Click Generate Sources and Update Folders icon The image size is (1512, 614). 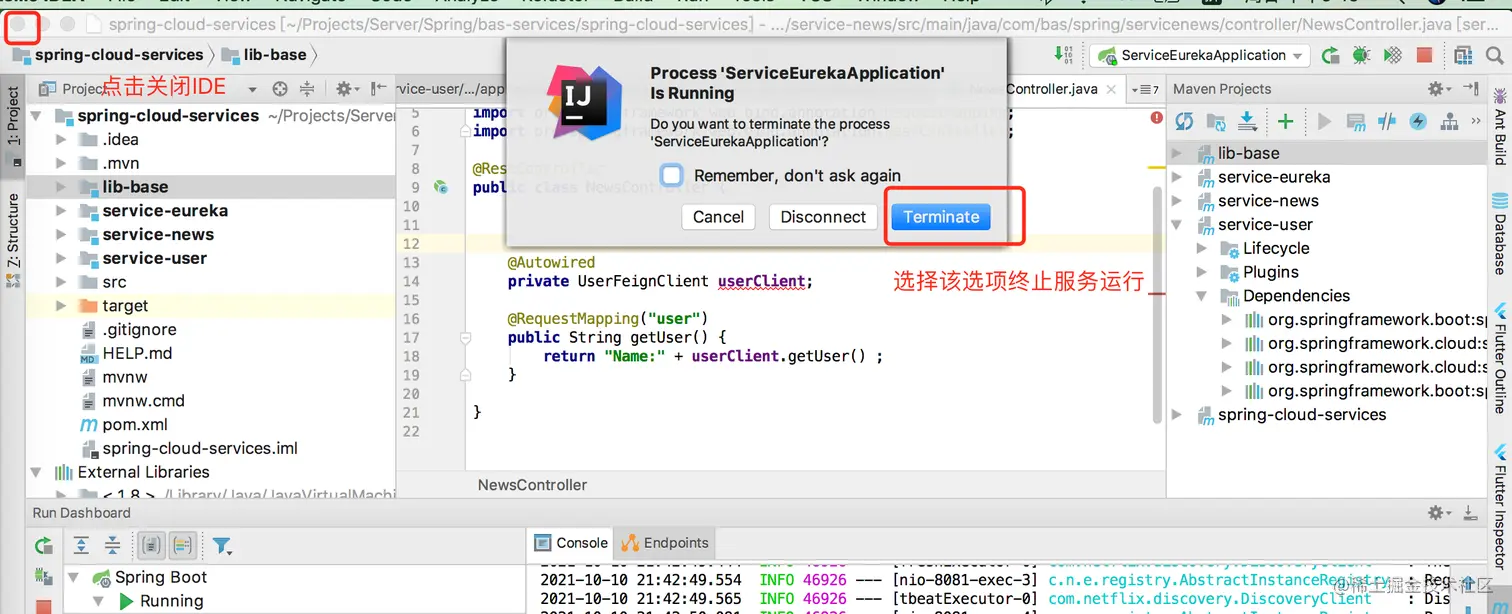pyautogui.click(x=1216, y=122)
